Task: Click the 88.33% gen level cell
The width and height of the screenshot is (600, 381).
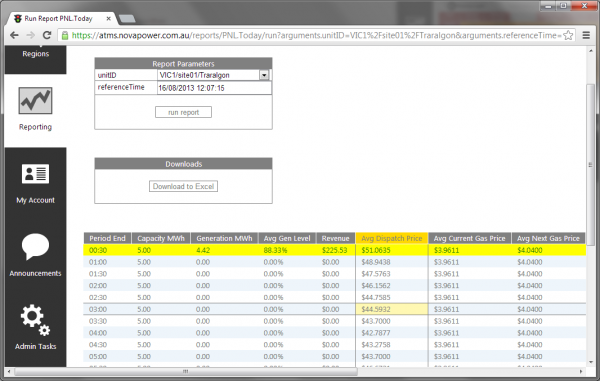Action: tap(275, 250)
